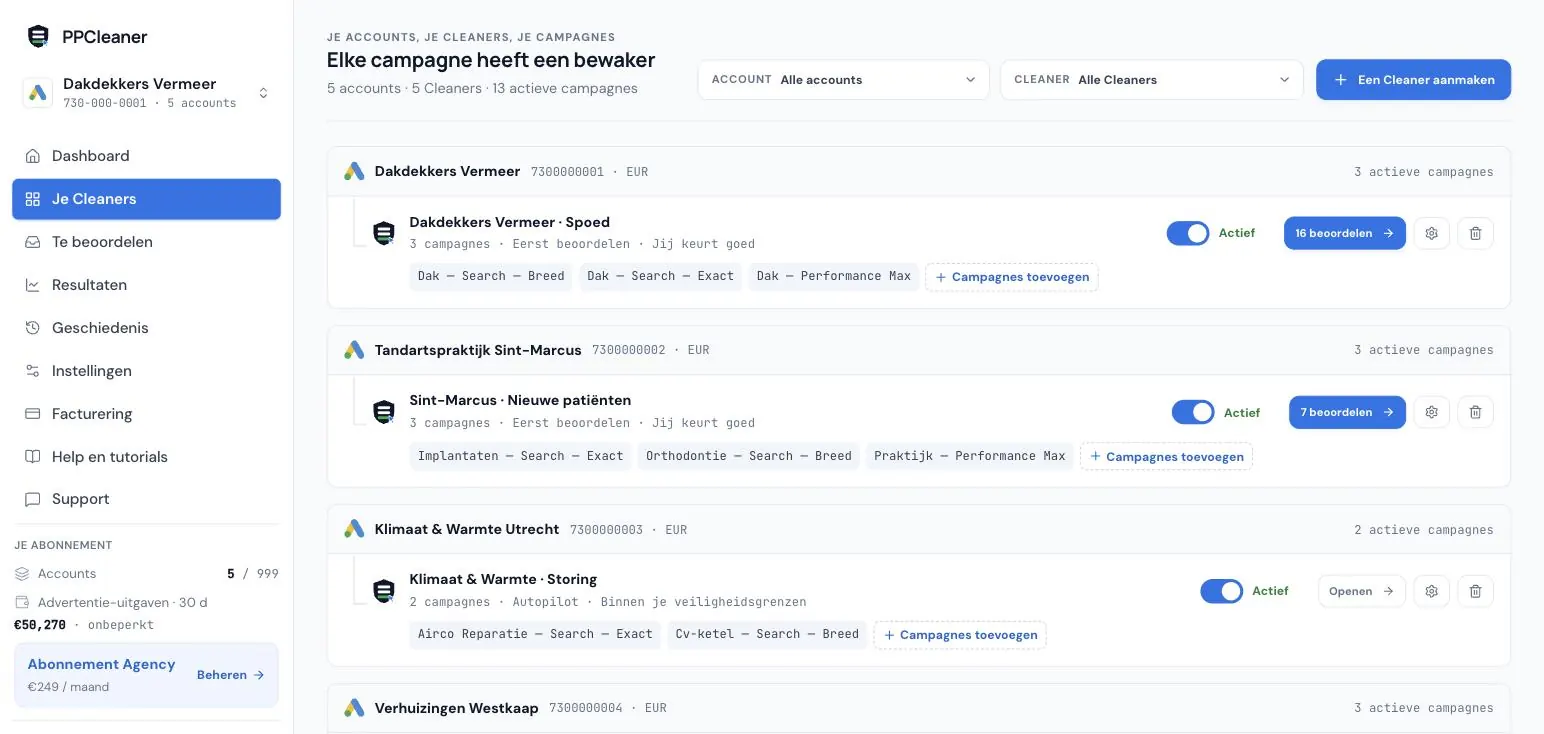
Task: Click 16 beoordelen button
Action: coord(1344,233)
